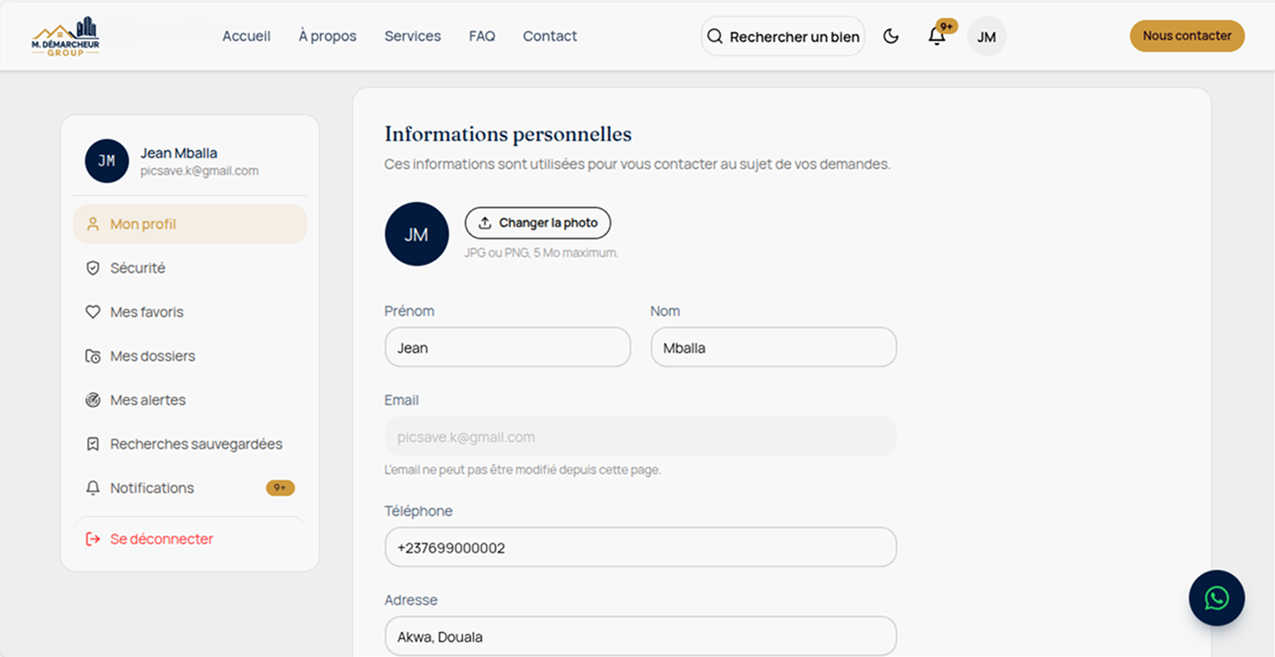Click the Informations personnelles heading
1275x657 pixels.
click(x=508, y=134)
